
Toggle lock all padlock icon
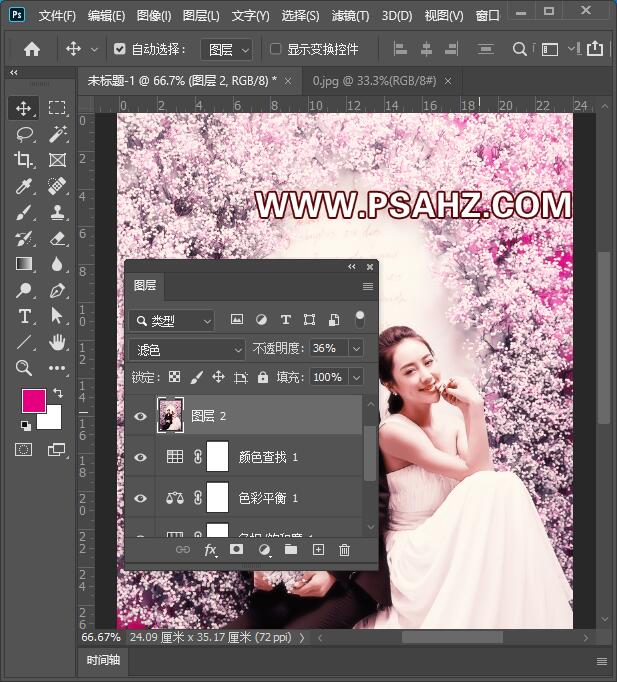pyautogui.click(x=263, y=377)
